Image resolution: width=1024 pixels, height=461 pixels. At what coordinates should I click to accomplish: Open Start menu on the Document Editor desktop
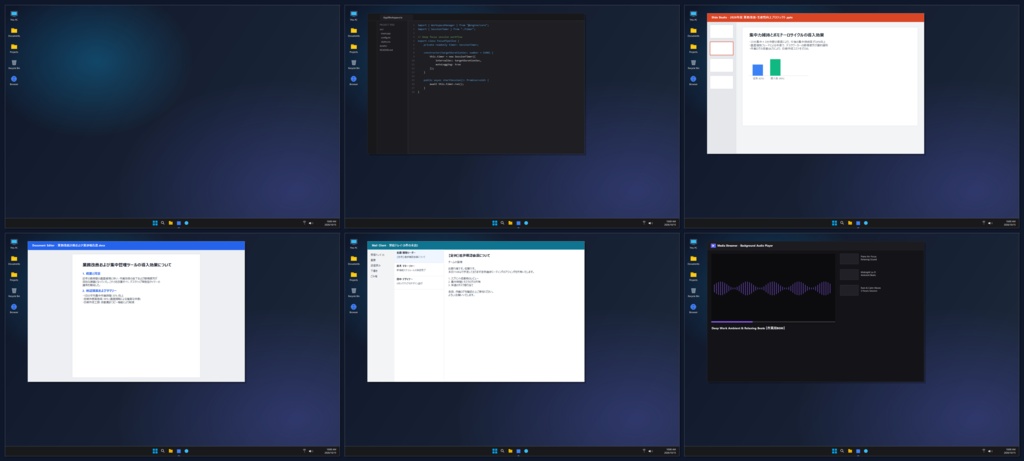coord(155,451)
